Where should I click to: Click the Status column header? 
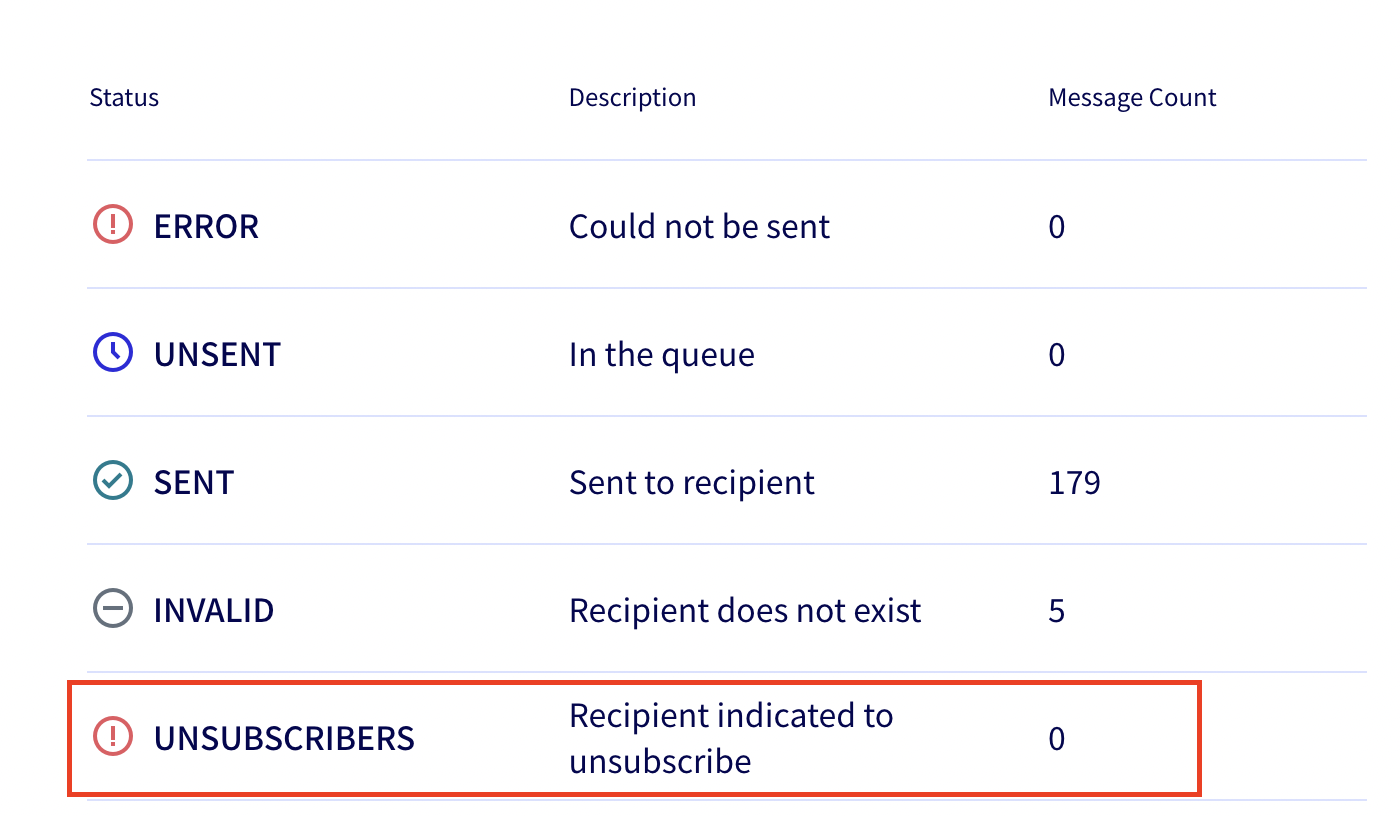[124, 97]
